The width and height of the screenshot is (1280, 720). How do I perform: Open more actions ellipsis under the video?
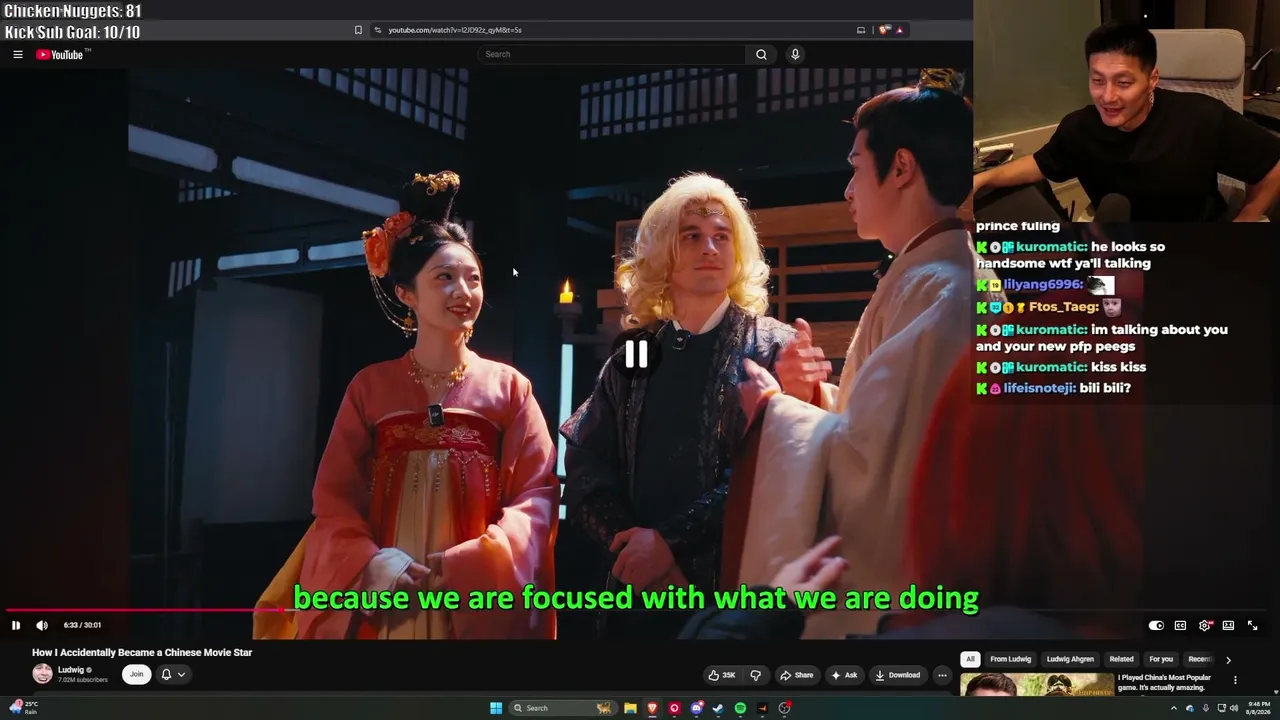(x=942, y=675)
